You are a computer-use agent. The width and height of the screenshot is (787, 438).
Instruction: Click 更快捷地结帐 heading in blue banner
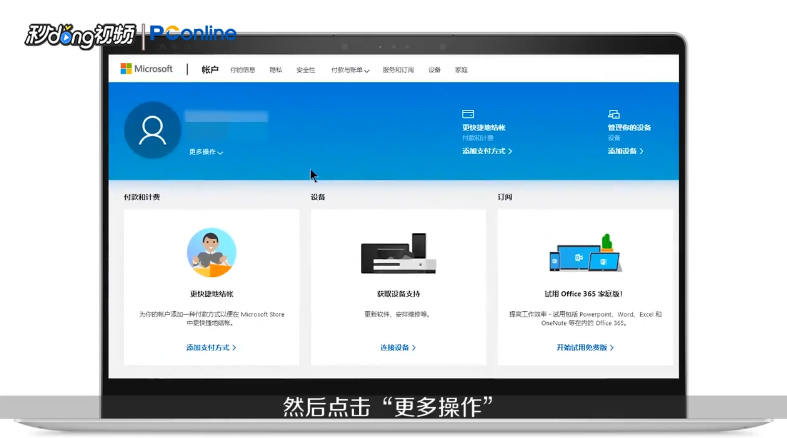[484, 127]
